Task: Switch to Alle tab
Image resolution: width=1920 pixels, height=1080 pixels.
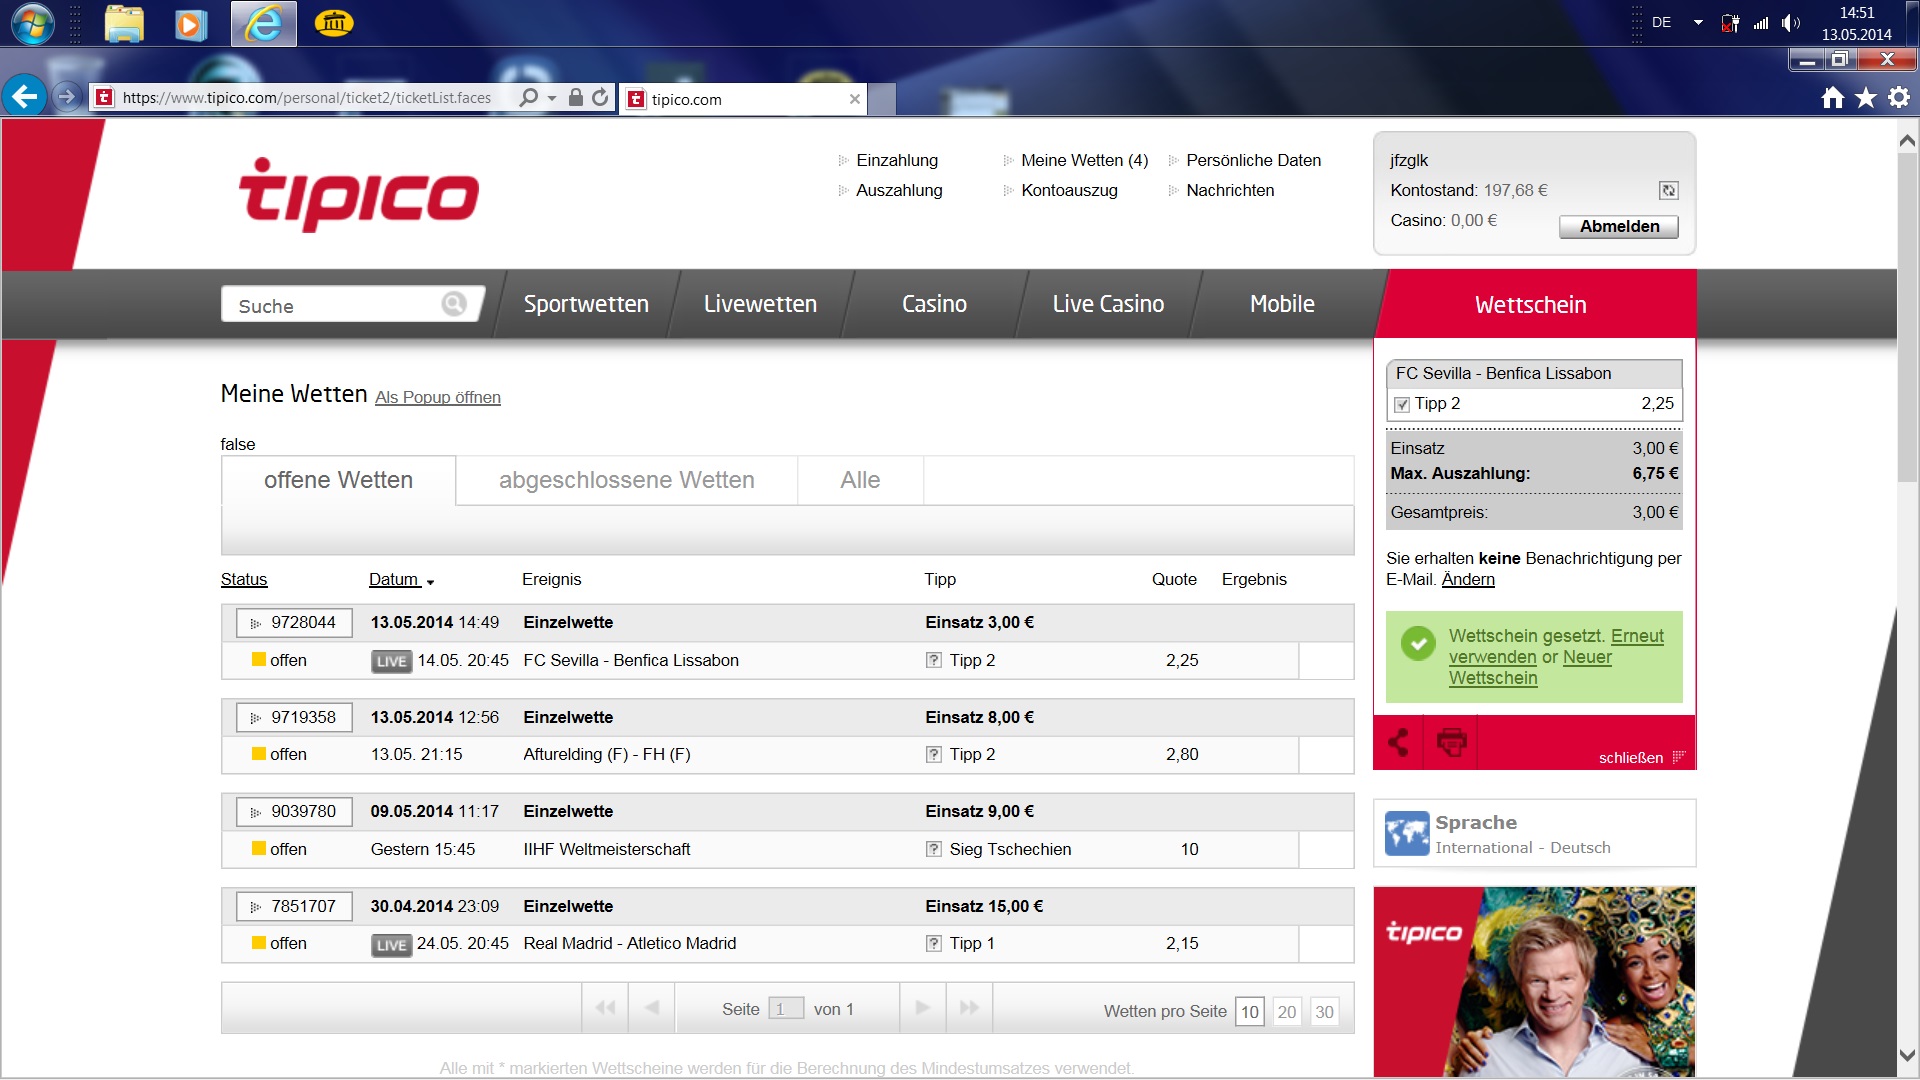Action: (860, 480)
